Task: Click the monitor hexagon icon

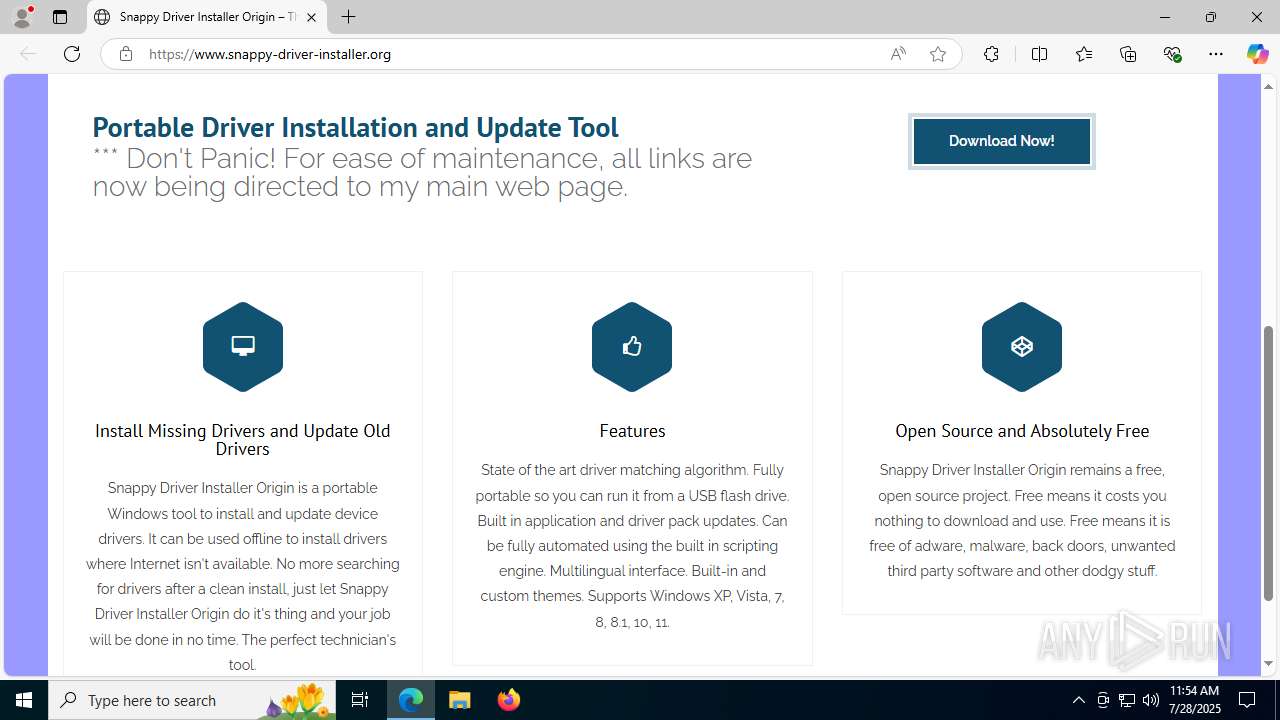Action: [x=243, y=346]
